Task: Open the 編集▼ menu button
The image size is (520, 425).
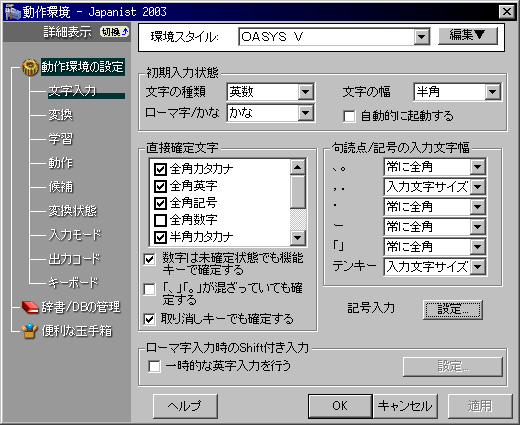Action: click(x=468, y=35)
